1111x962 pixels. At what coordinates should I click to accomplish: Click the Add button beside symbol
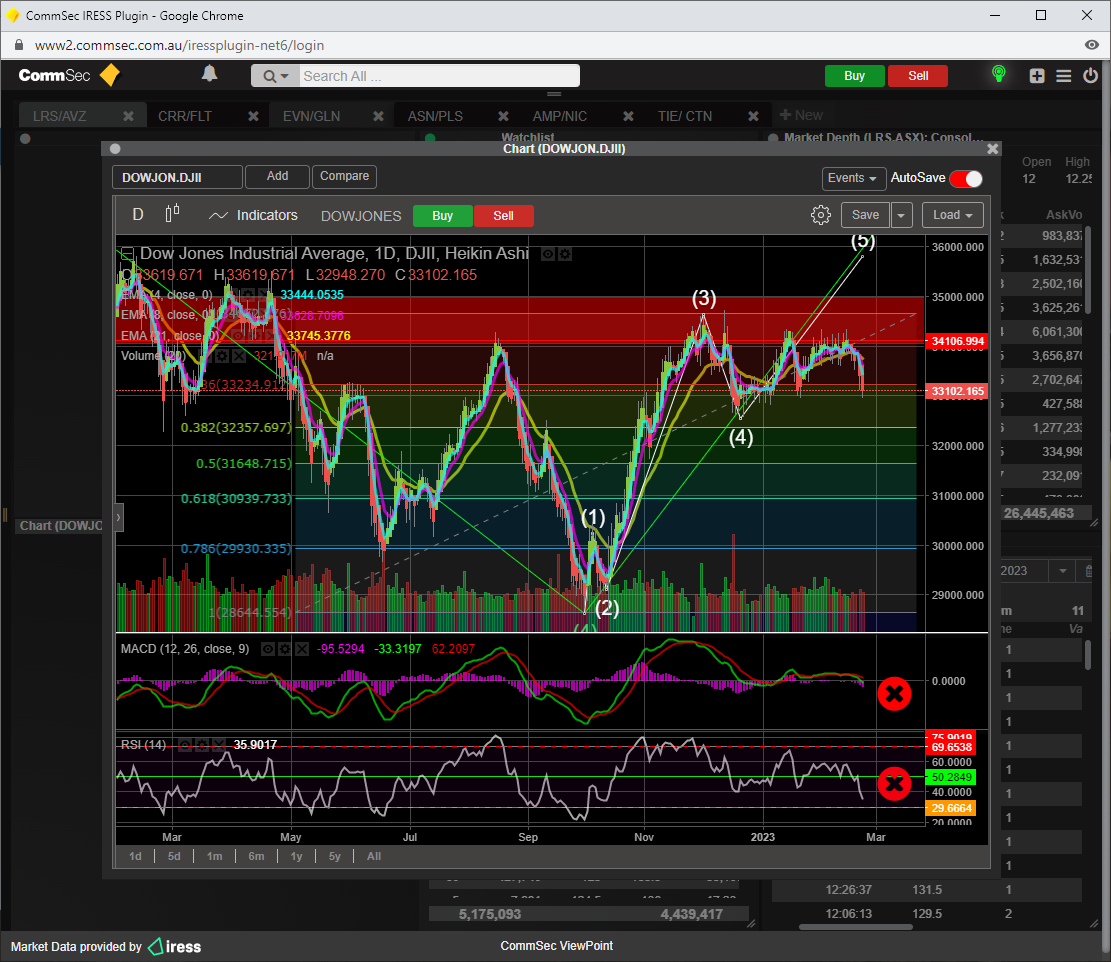coord(278,176)
